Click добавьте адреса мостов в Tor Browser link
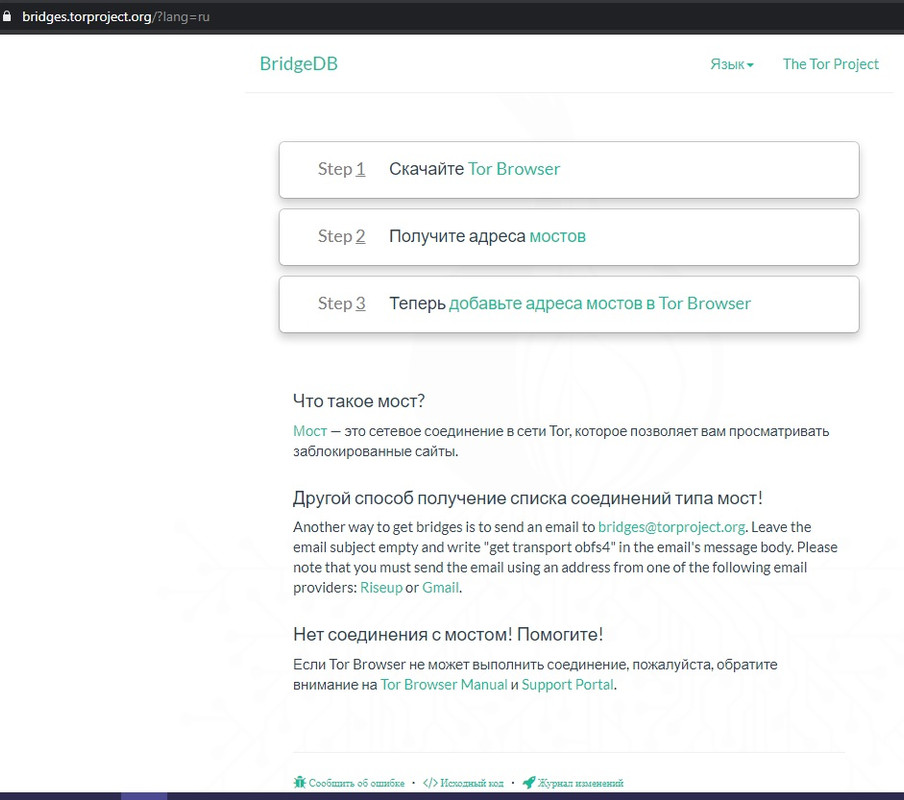The image size is (904, 800). [600, 304]
